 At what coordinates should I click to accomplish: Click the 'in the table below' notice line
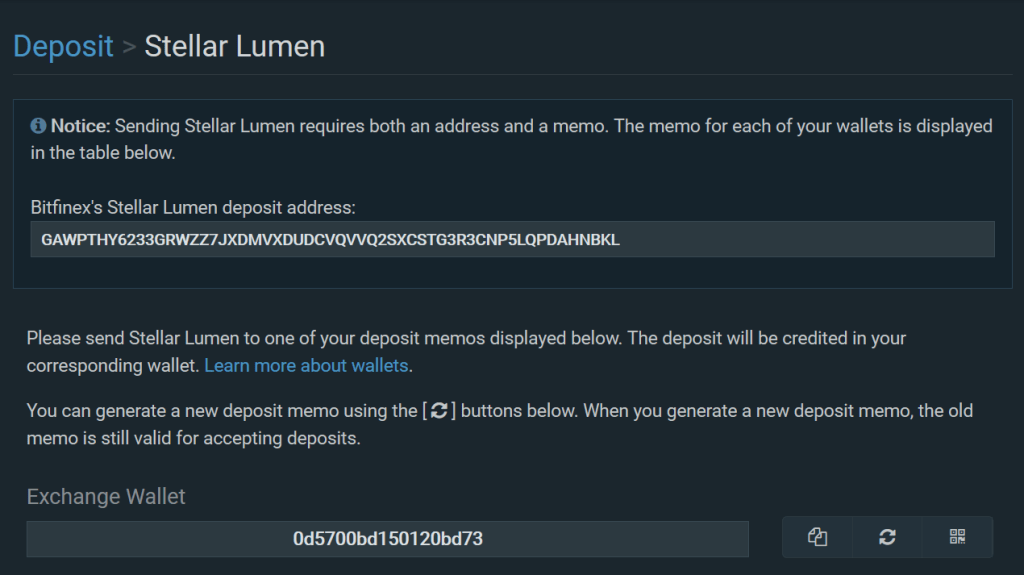(103, 153)
